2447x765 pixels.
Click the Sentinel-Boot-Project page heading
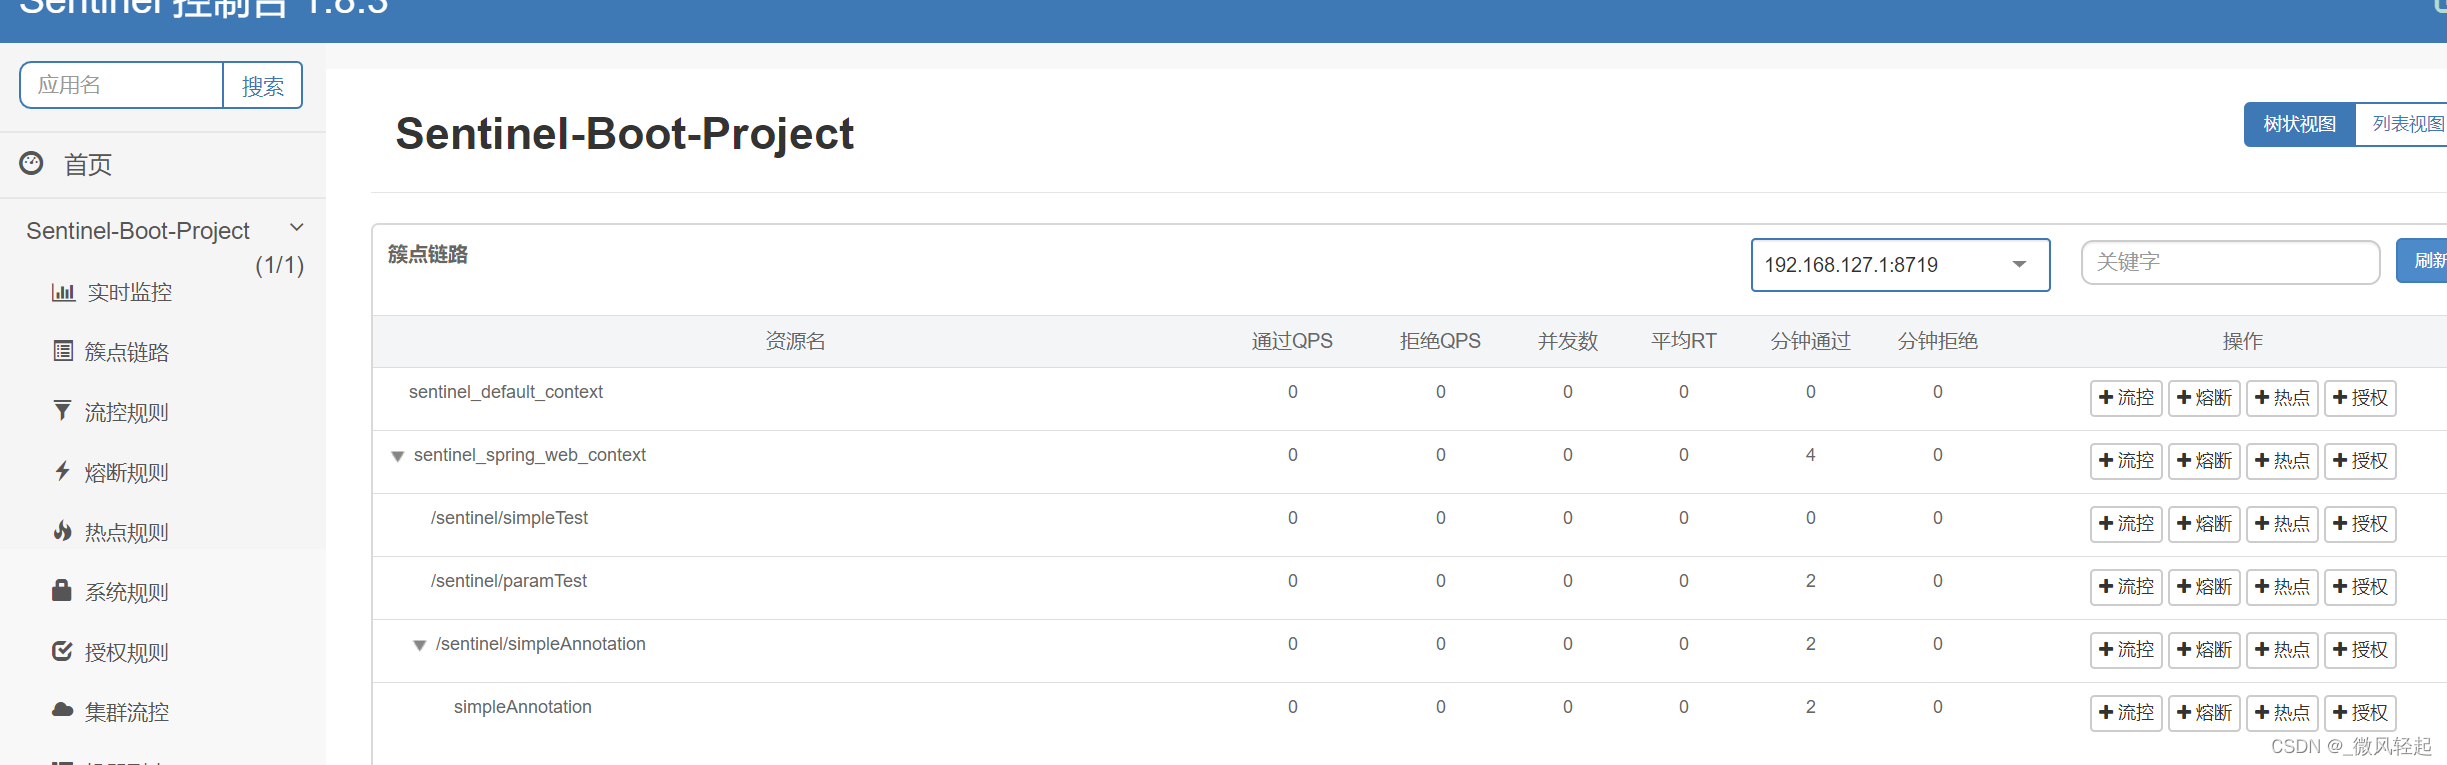pyautogui.click(x=624, y=134)
